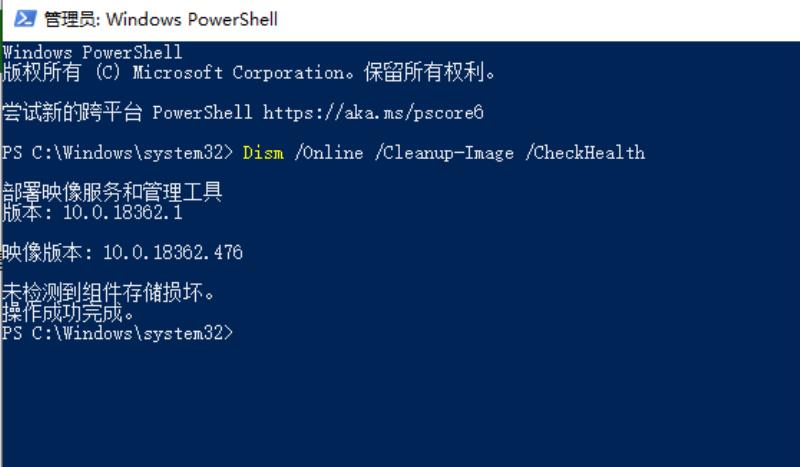This screenshot has width=800, height=467.
Task: Click the '/Online' parameter text
Action: click(x=329, y=153)
